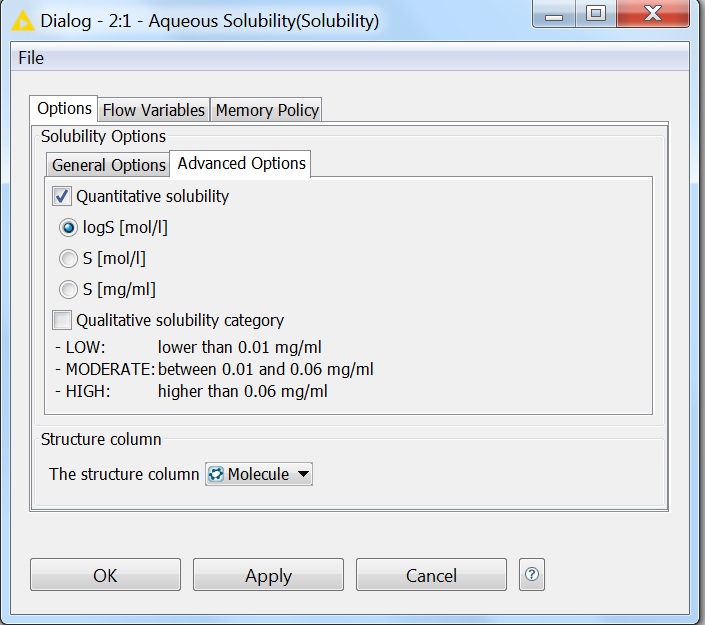Choose the S [mol/l] radio option
705x625 pixels.
tap(68, 259)
